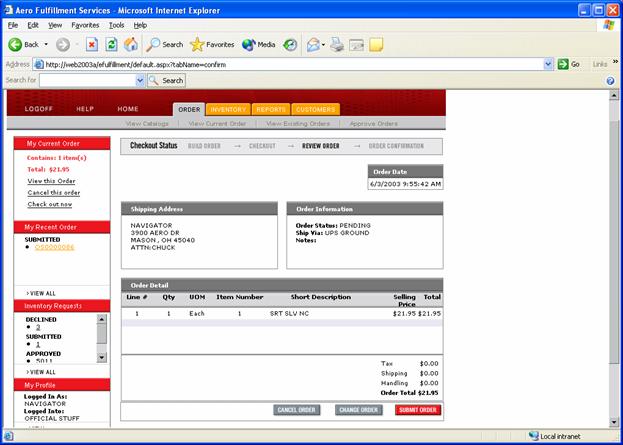Click the HELP link in red header
The height and width of the screenshot is (445, 623).
pyautogui.click(x=85, y=109)
